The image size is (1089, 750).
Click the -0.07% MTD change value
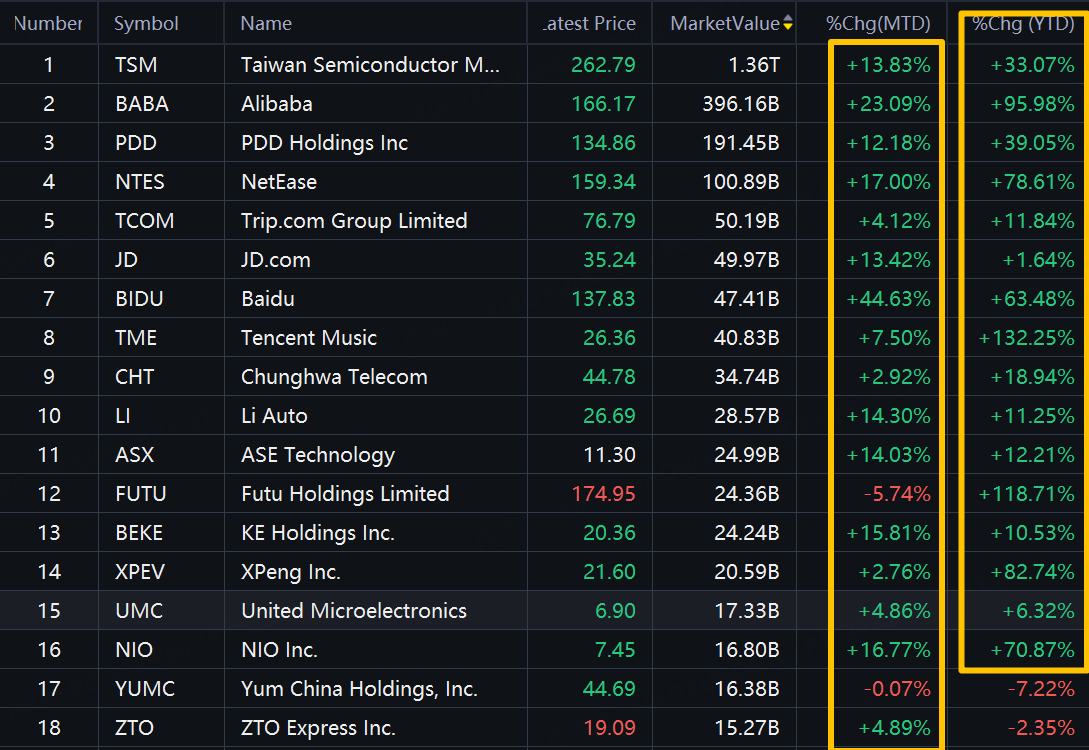897,688
